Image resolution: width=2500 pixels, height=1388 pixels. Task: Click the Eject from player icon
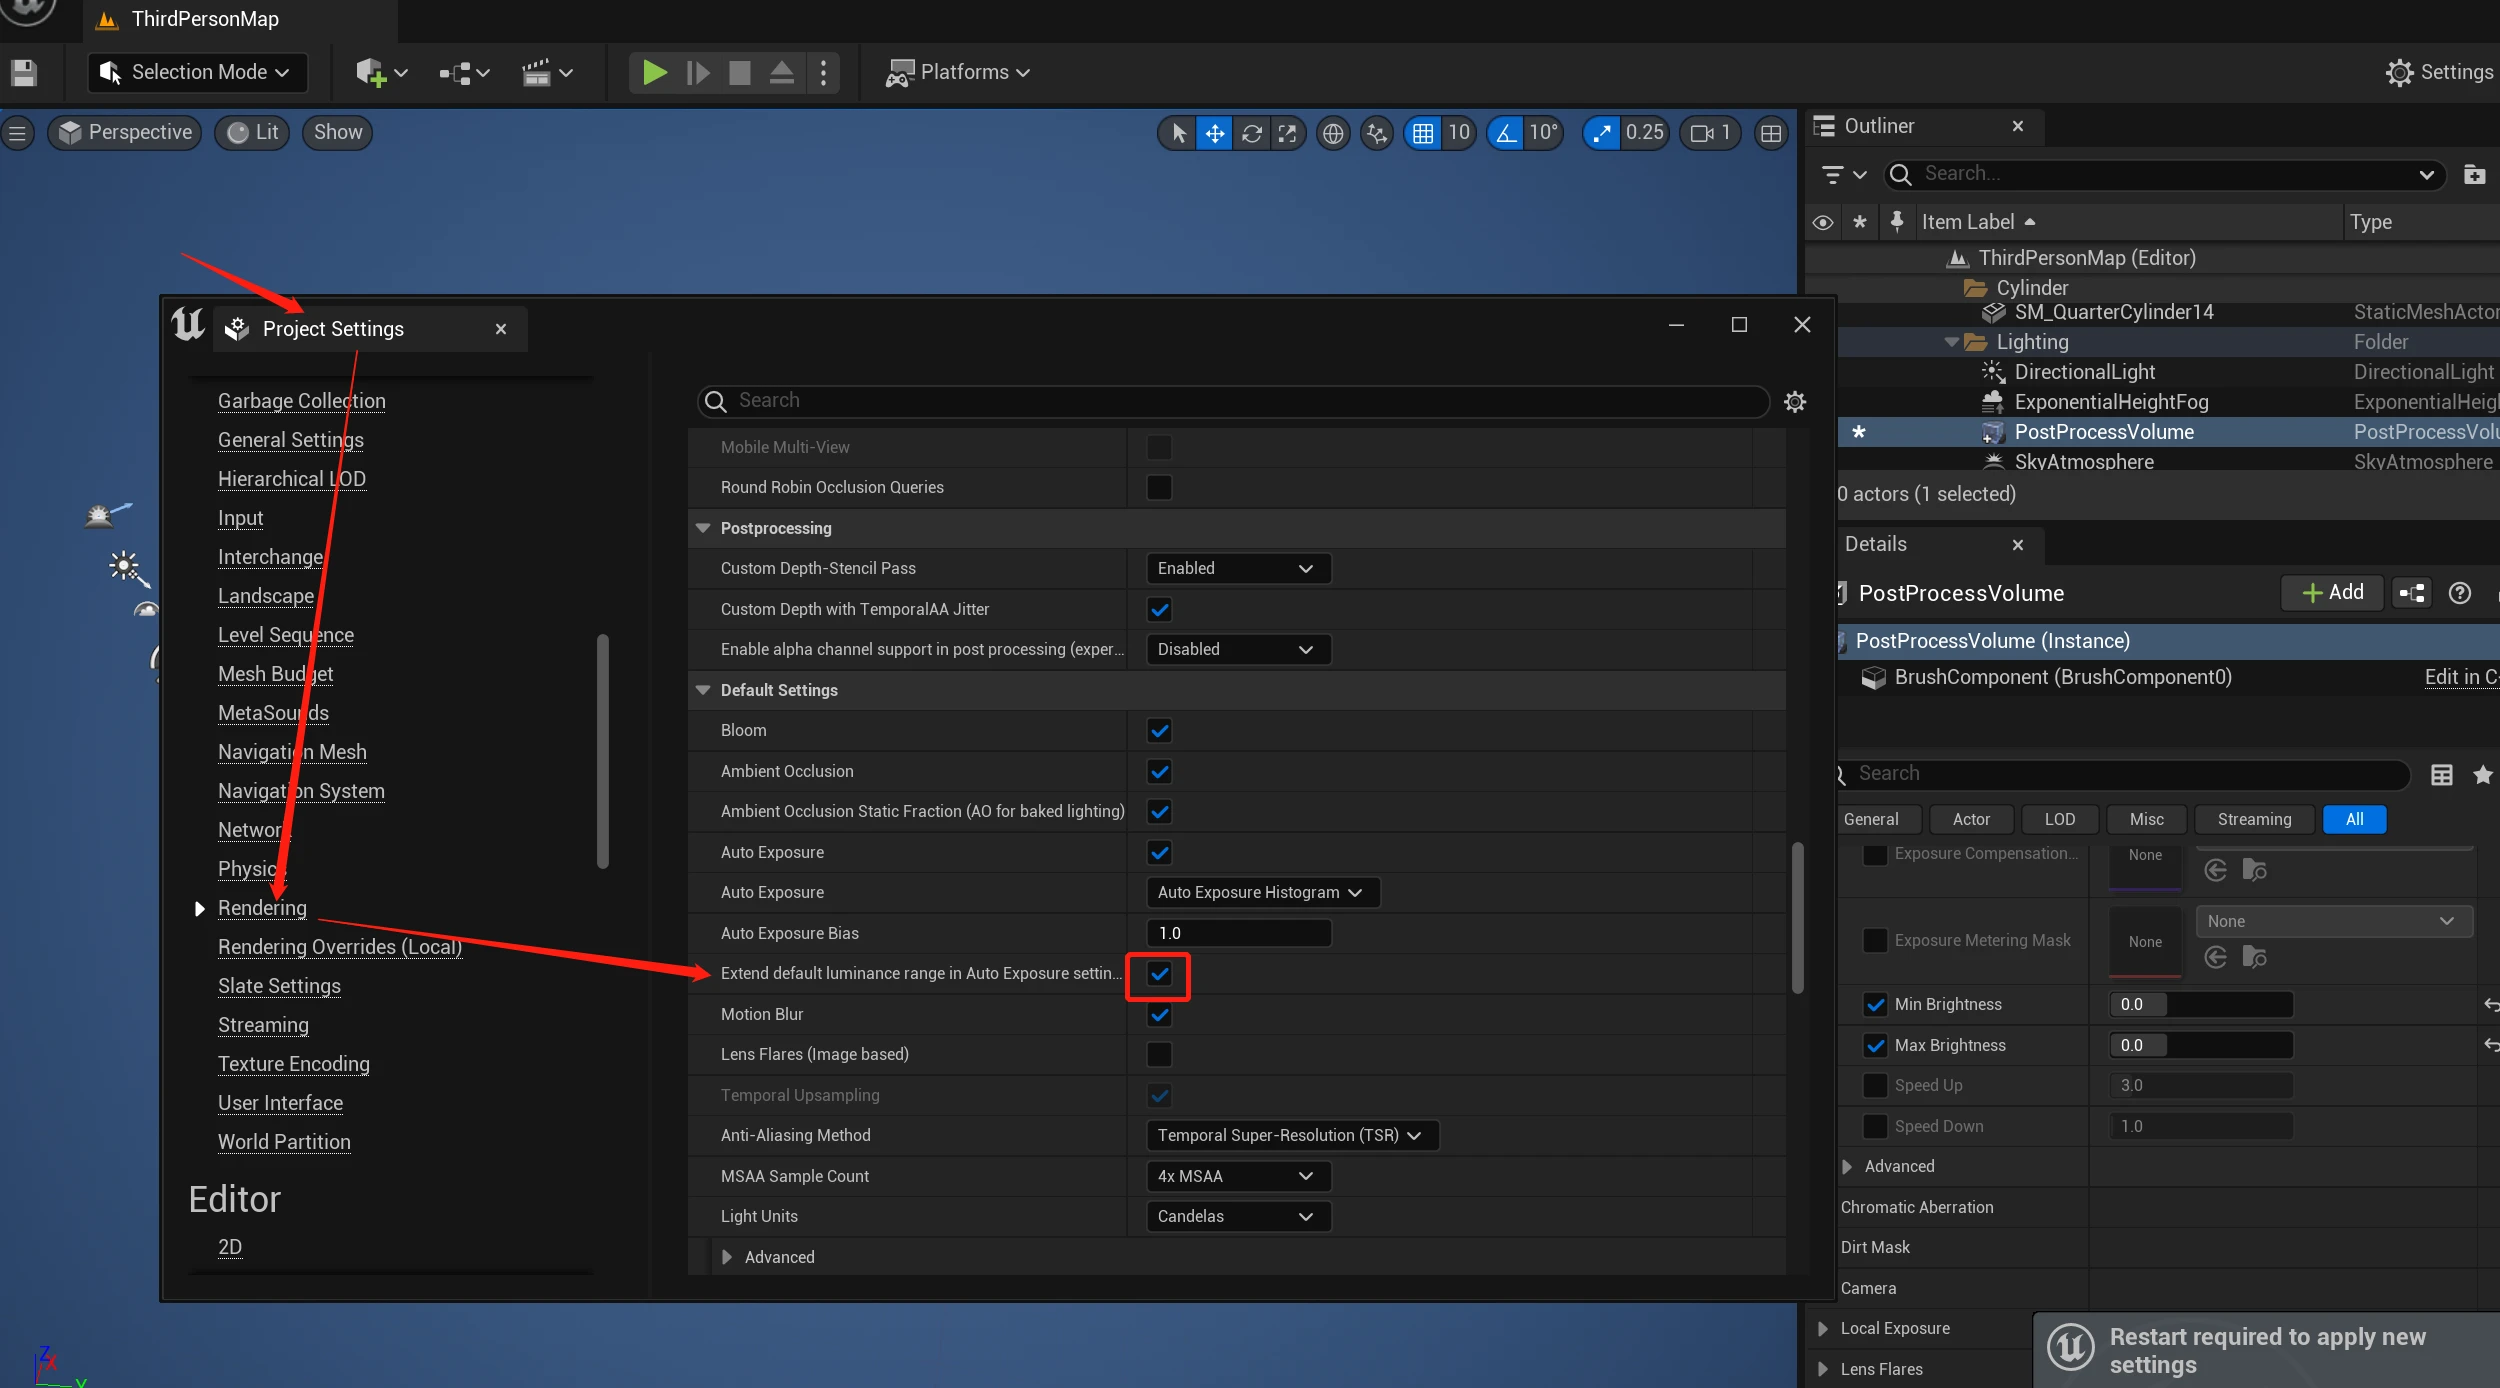click(782, 72)
